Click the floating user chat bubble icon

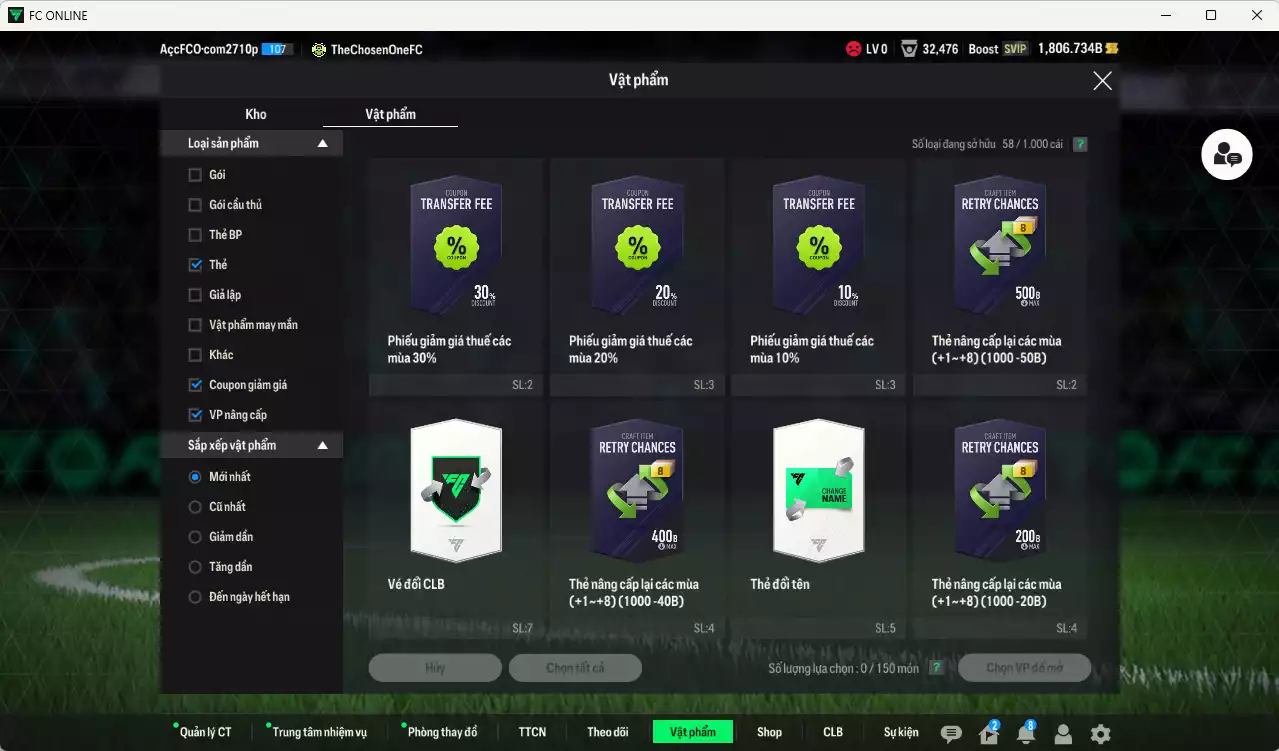(x=1226, y=155)
